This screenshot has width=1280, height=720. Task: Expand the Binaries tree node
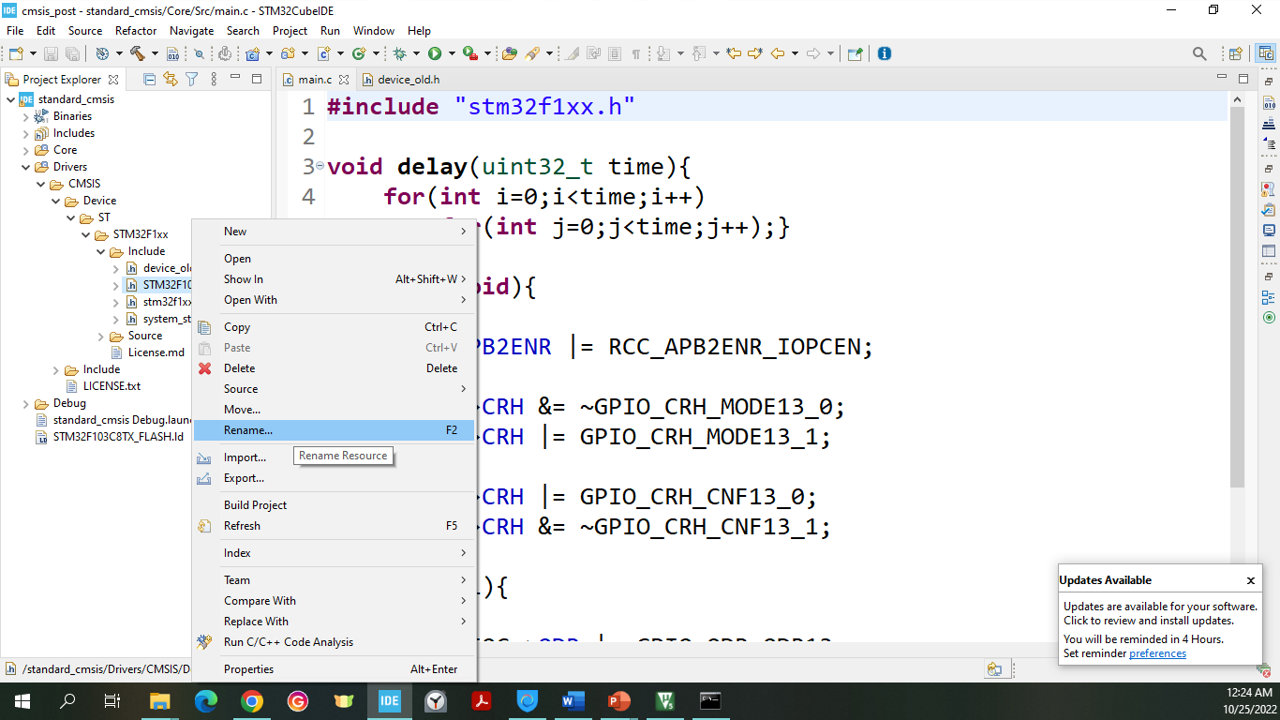(26, 116)
